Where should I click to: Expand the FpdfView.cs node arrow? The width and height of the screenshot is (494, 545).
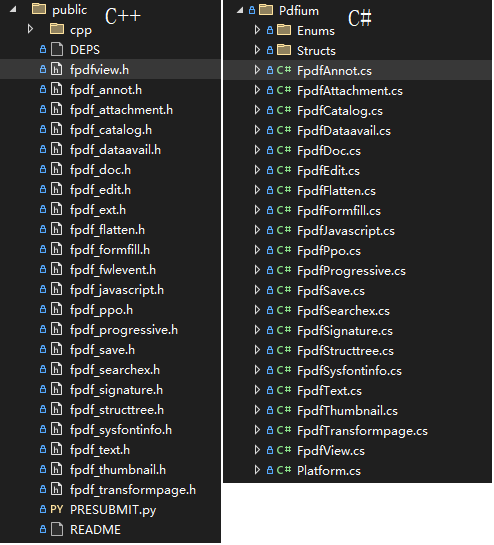coord(257,451)
